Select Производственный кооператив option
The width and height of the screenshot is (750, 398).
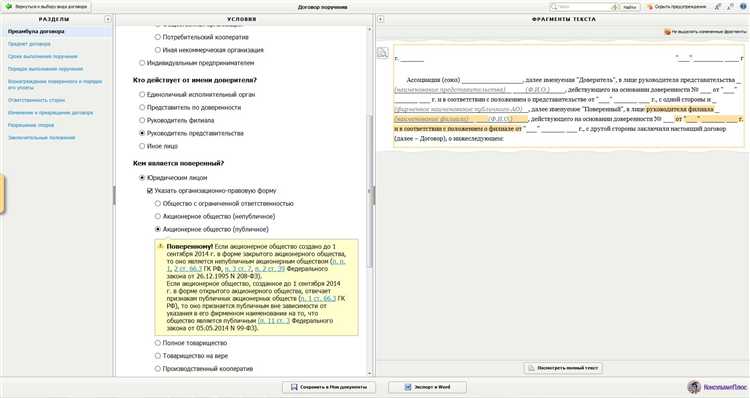157,368
